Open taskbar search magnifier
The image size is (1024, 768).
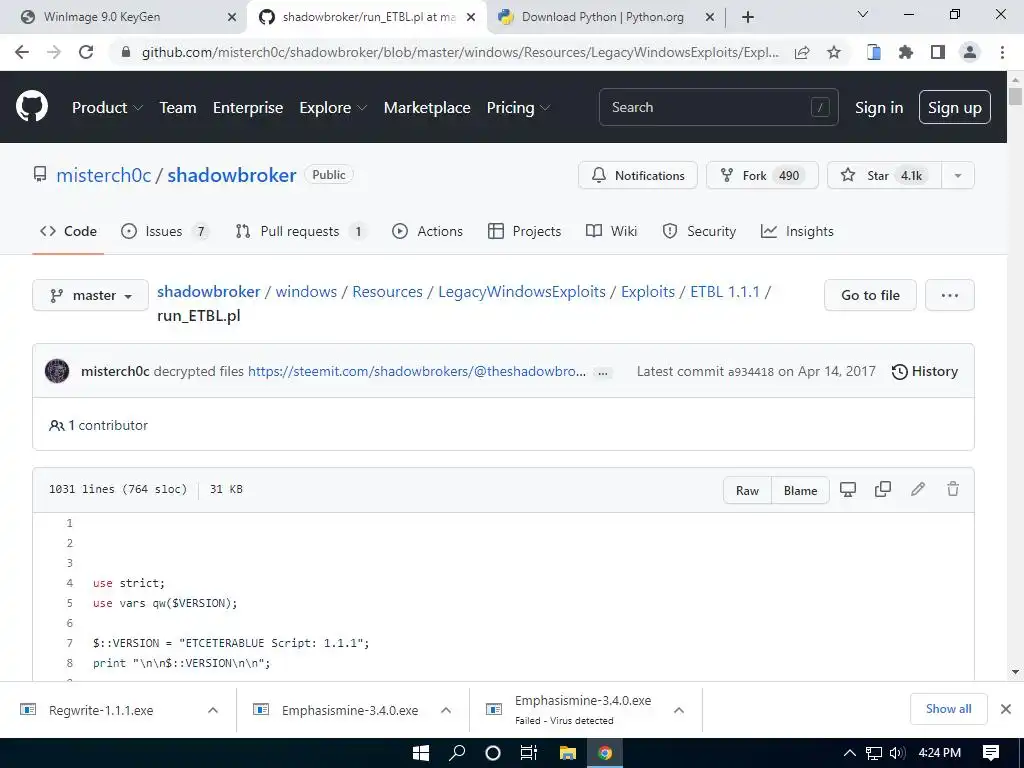pyautogui.click(x=457, y=753)
